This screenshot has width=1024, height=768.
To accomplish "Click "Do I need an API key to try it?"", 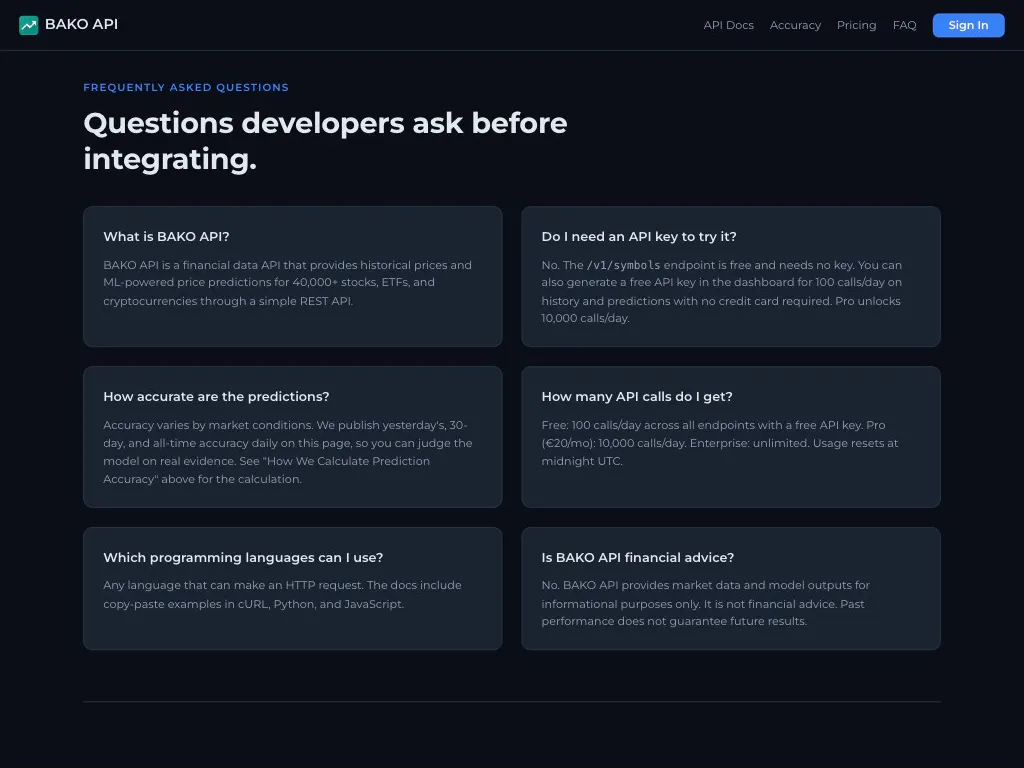I will (639, 236).
